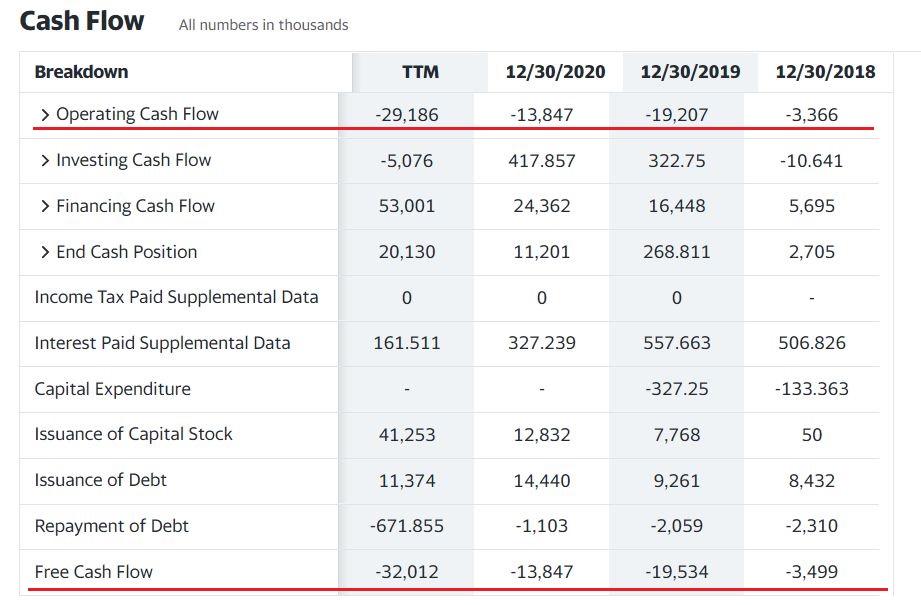Image resolution: width=921 pixels, height=605 pixels.
Task: Select end cash position value 20,130
Action: (x=406, y=252)
